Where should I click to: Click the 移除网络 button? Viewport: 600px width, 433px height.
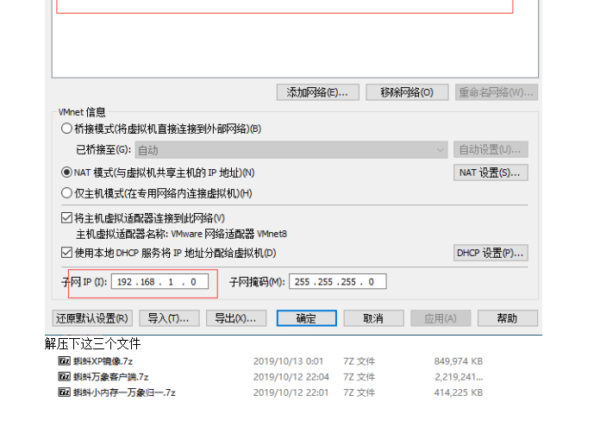point(406,92)
